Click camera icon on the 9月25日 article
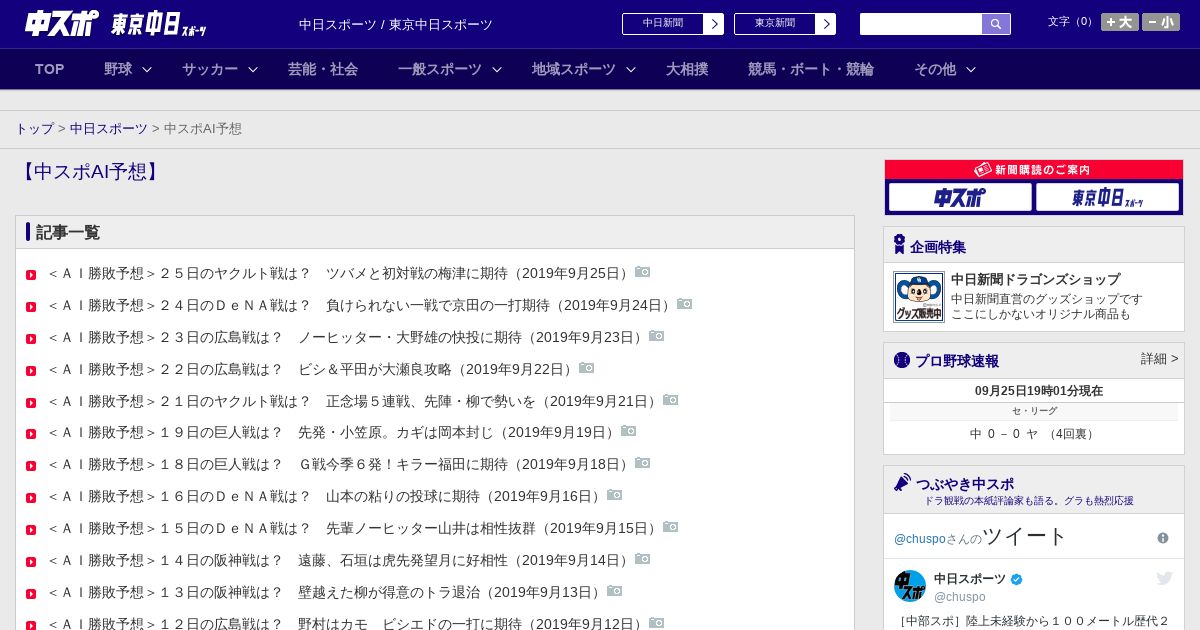Viewport: 1200px width, 630px height. point(643,272)
